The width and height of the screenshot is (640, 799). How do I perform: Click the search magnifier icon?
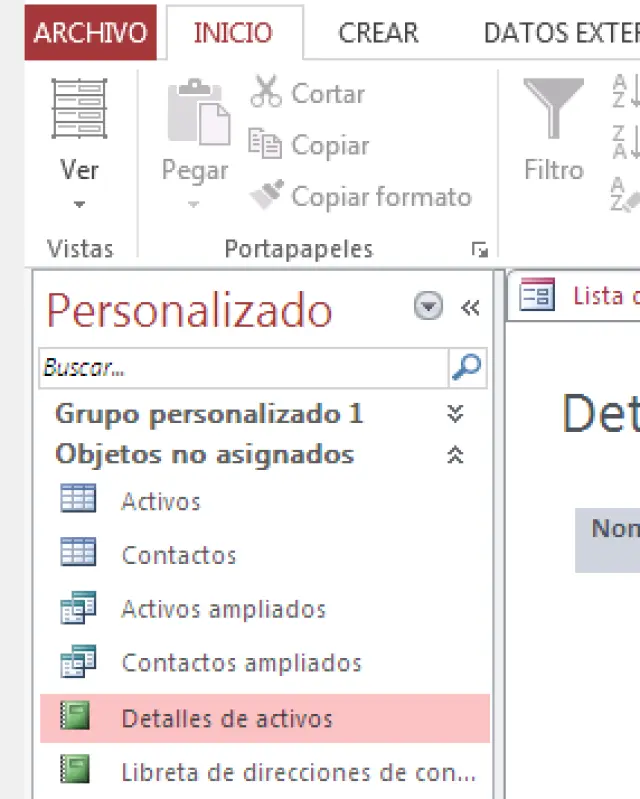point(466,367)
